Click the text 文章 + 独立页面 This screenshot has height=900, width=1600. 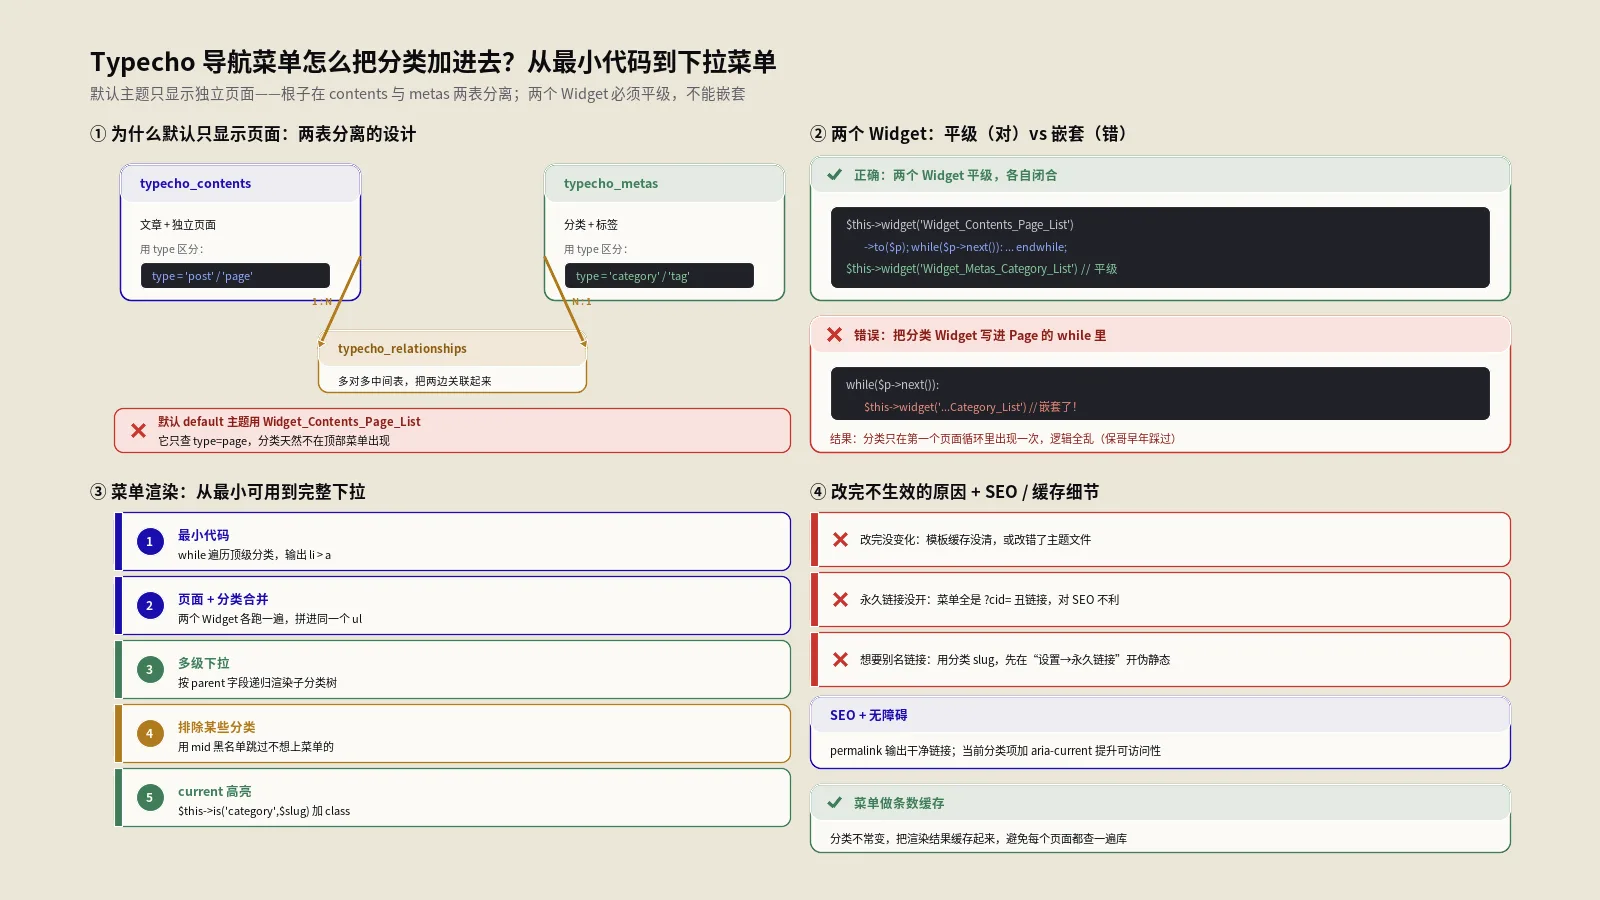178,225
